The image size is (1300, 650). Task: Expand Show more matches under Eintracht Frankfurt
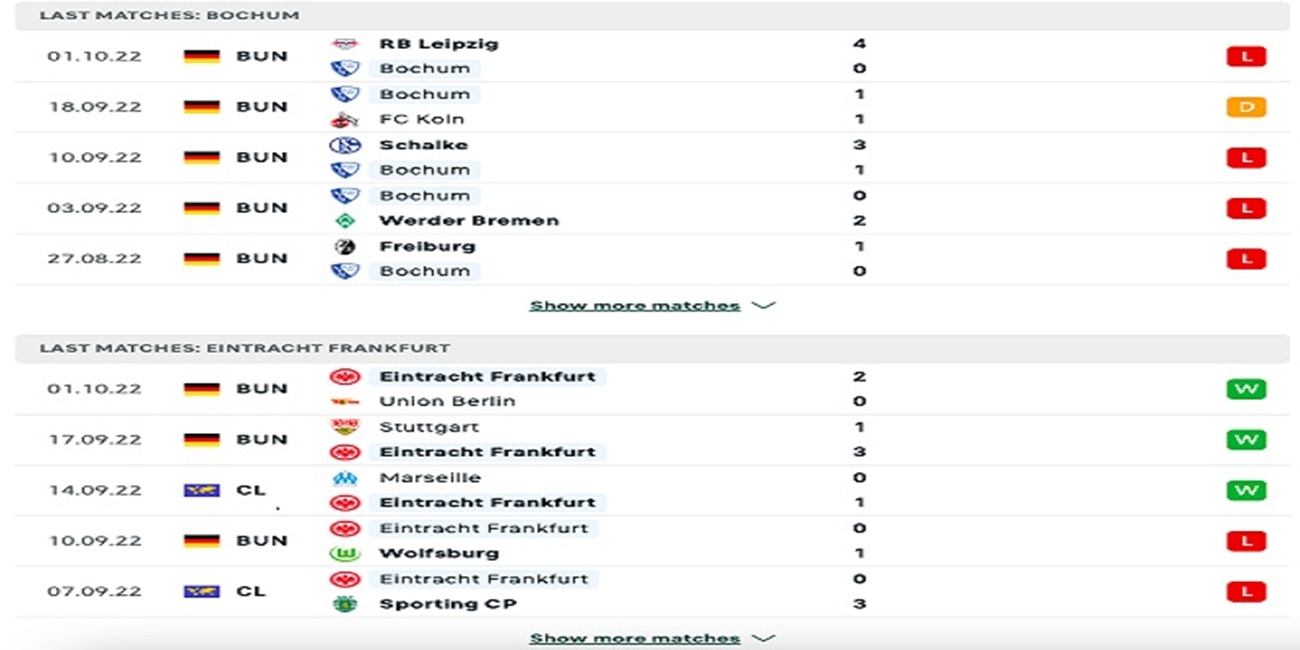coord(651,638)
